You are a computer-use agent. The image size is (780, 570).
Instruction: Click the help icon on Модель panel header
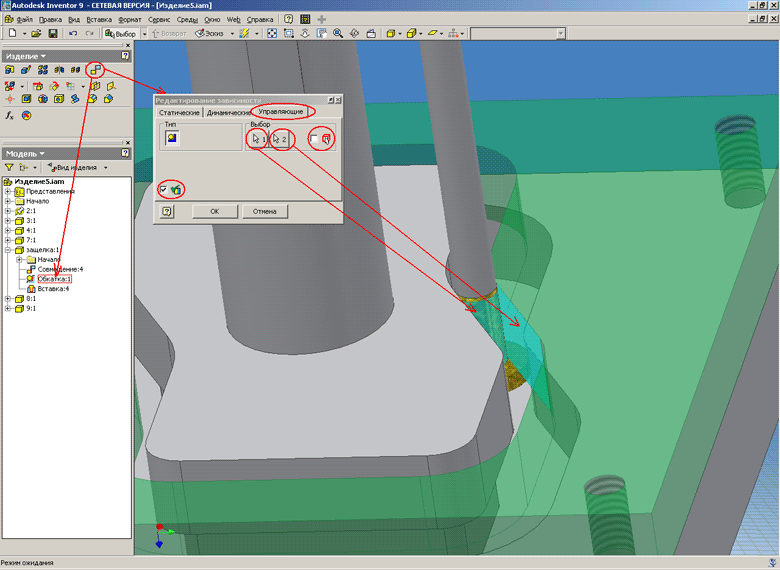point(125,154)
